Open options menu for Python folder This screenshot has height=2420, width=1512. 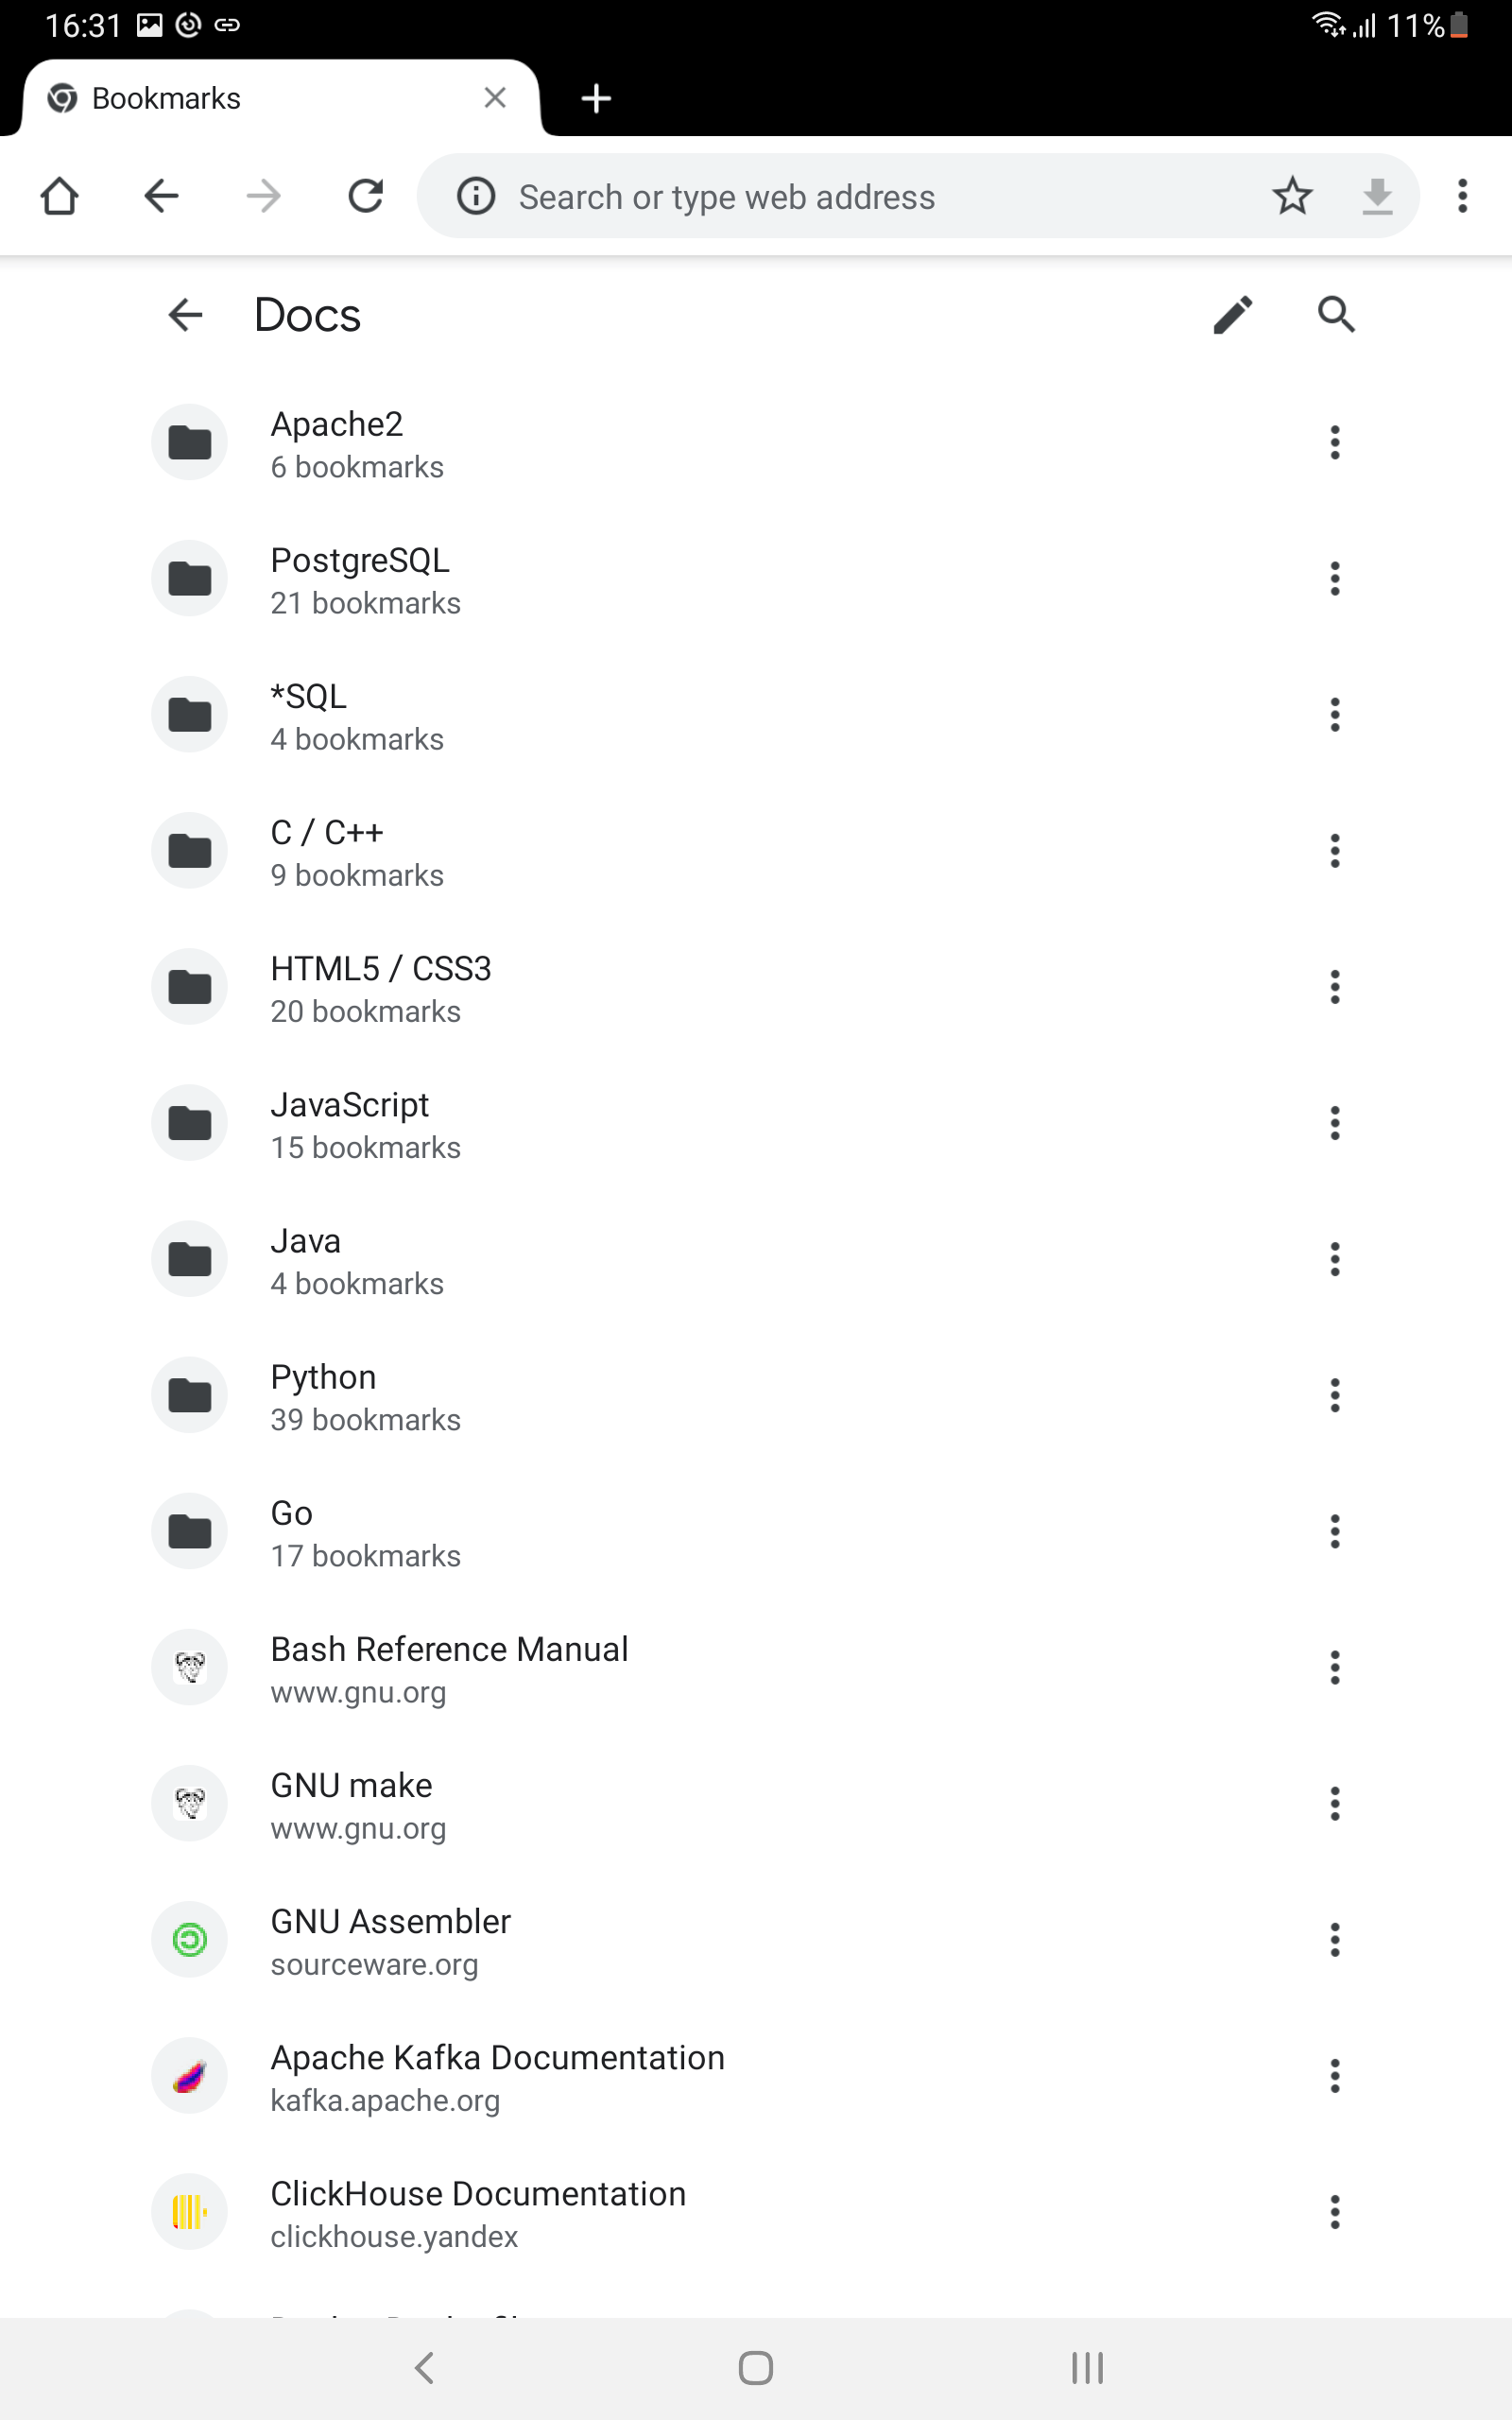(1334, 1395)
